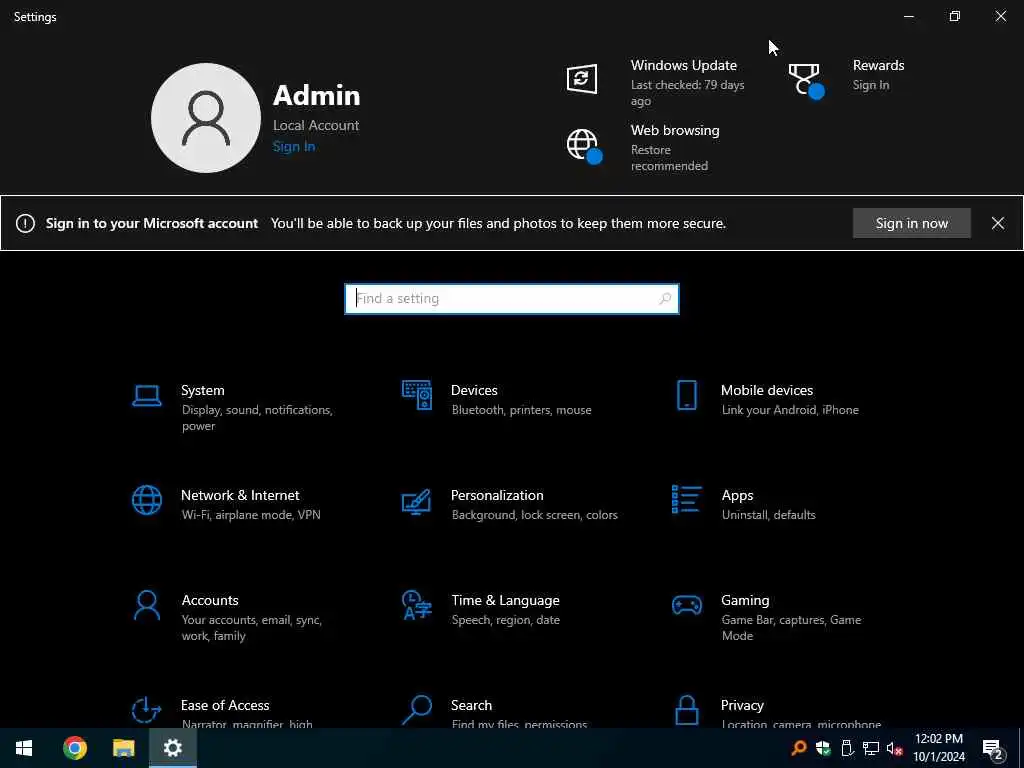Click 'Last checked: 79 days ago' text
Viewport: 1024px width, 768px height.
pos(687,93)
